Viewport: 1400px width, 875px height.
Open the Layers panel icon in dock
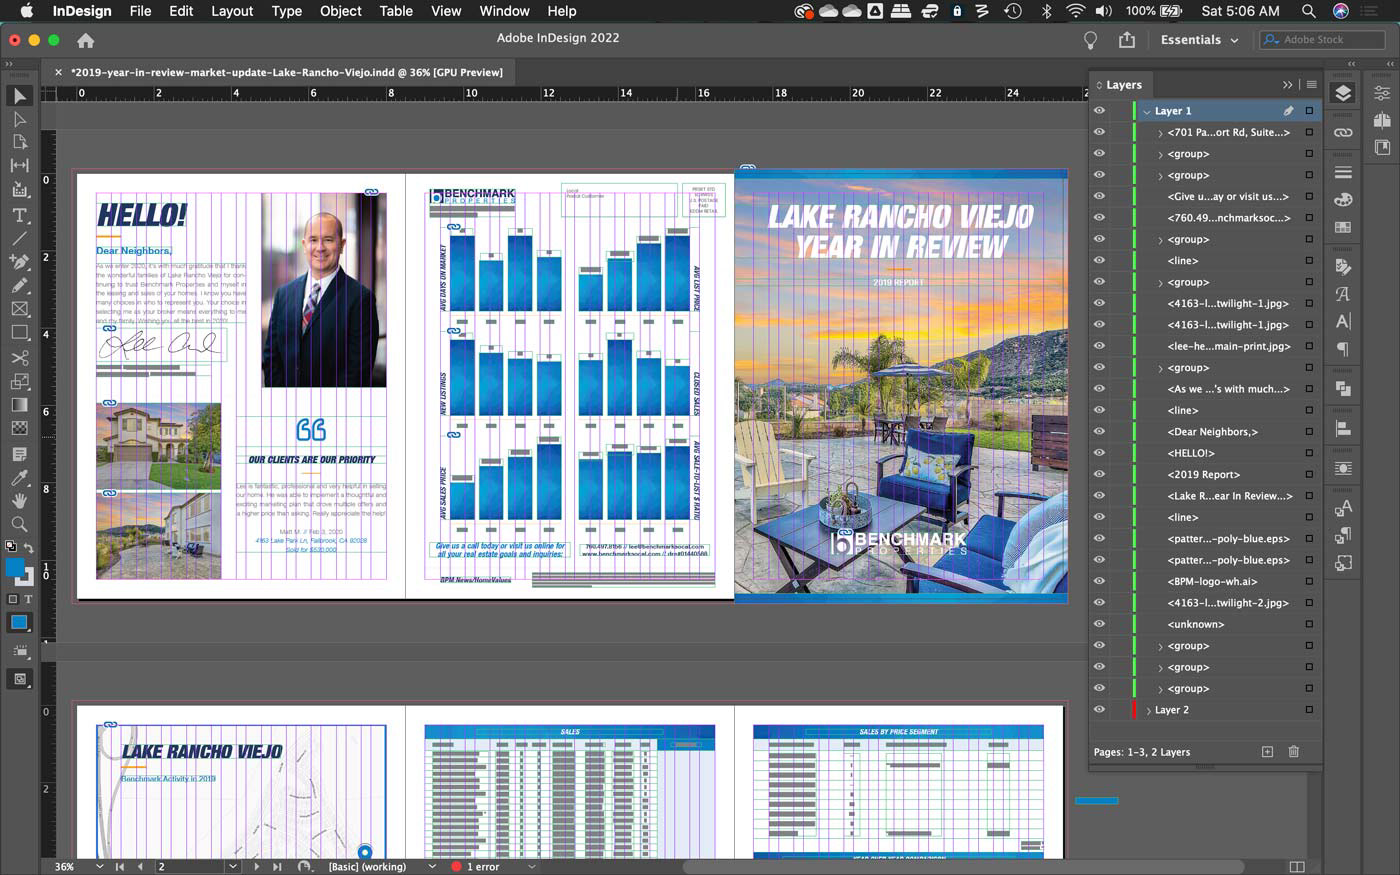(1343, 93)
